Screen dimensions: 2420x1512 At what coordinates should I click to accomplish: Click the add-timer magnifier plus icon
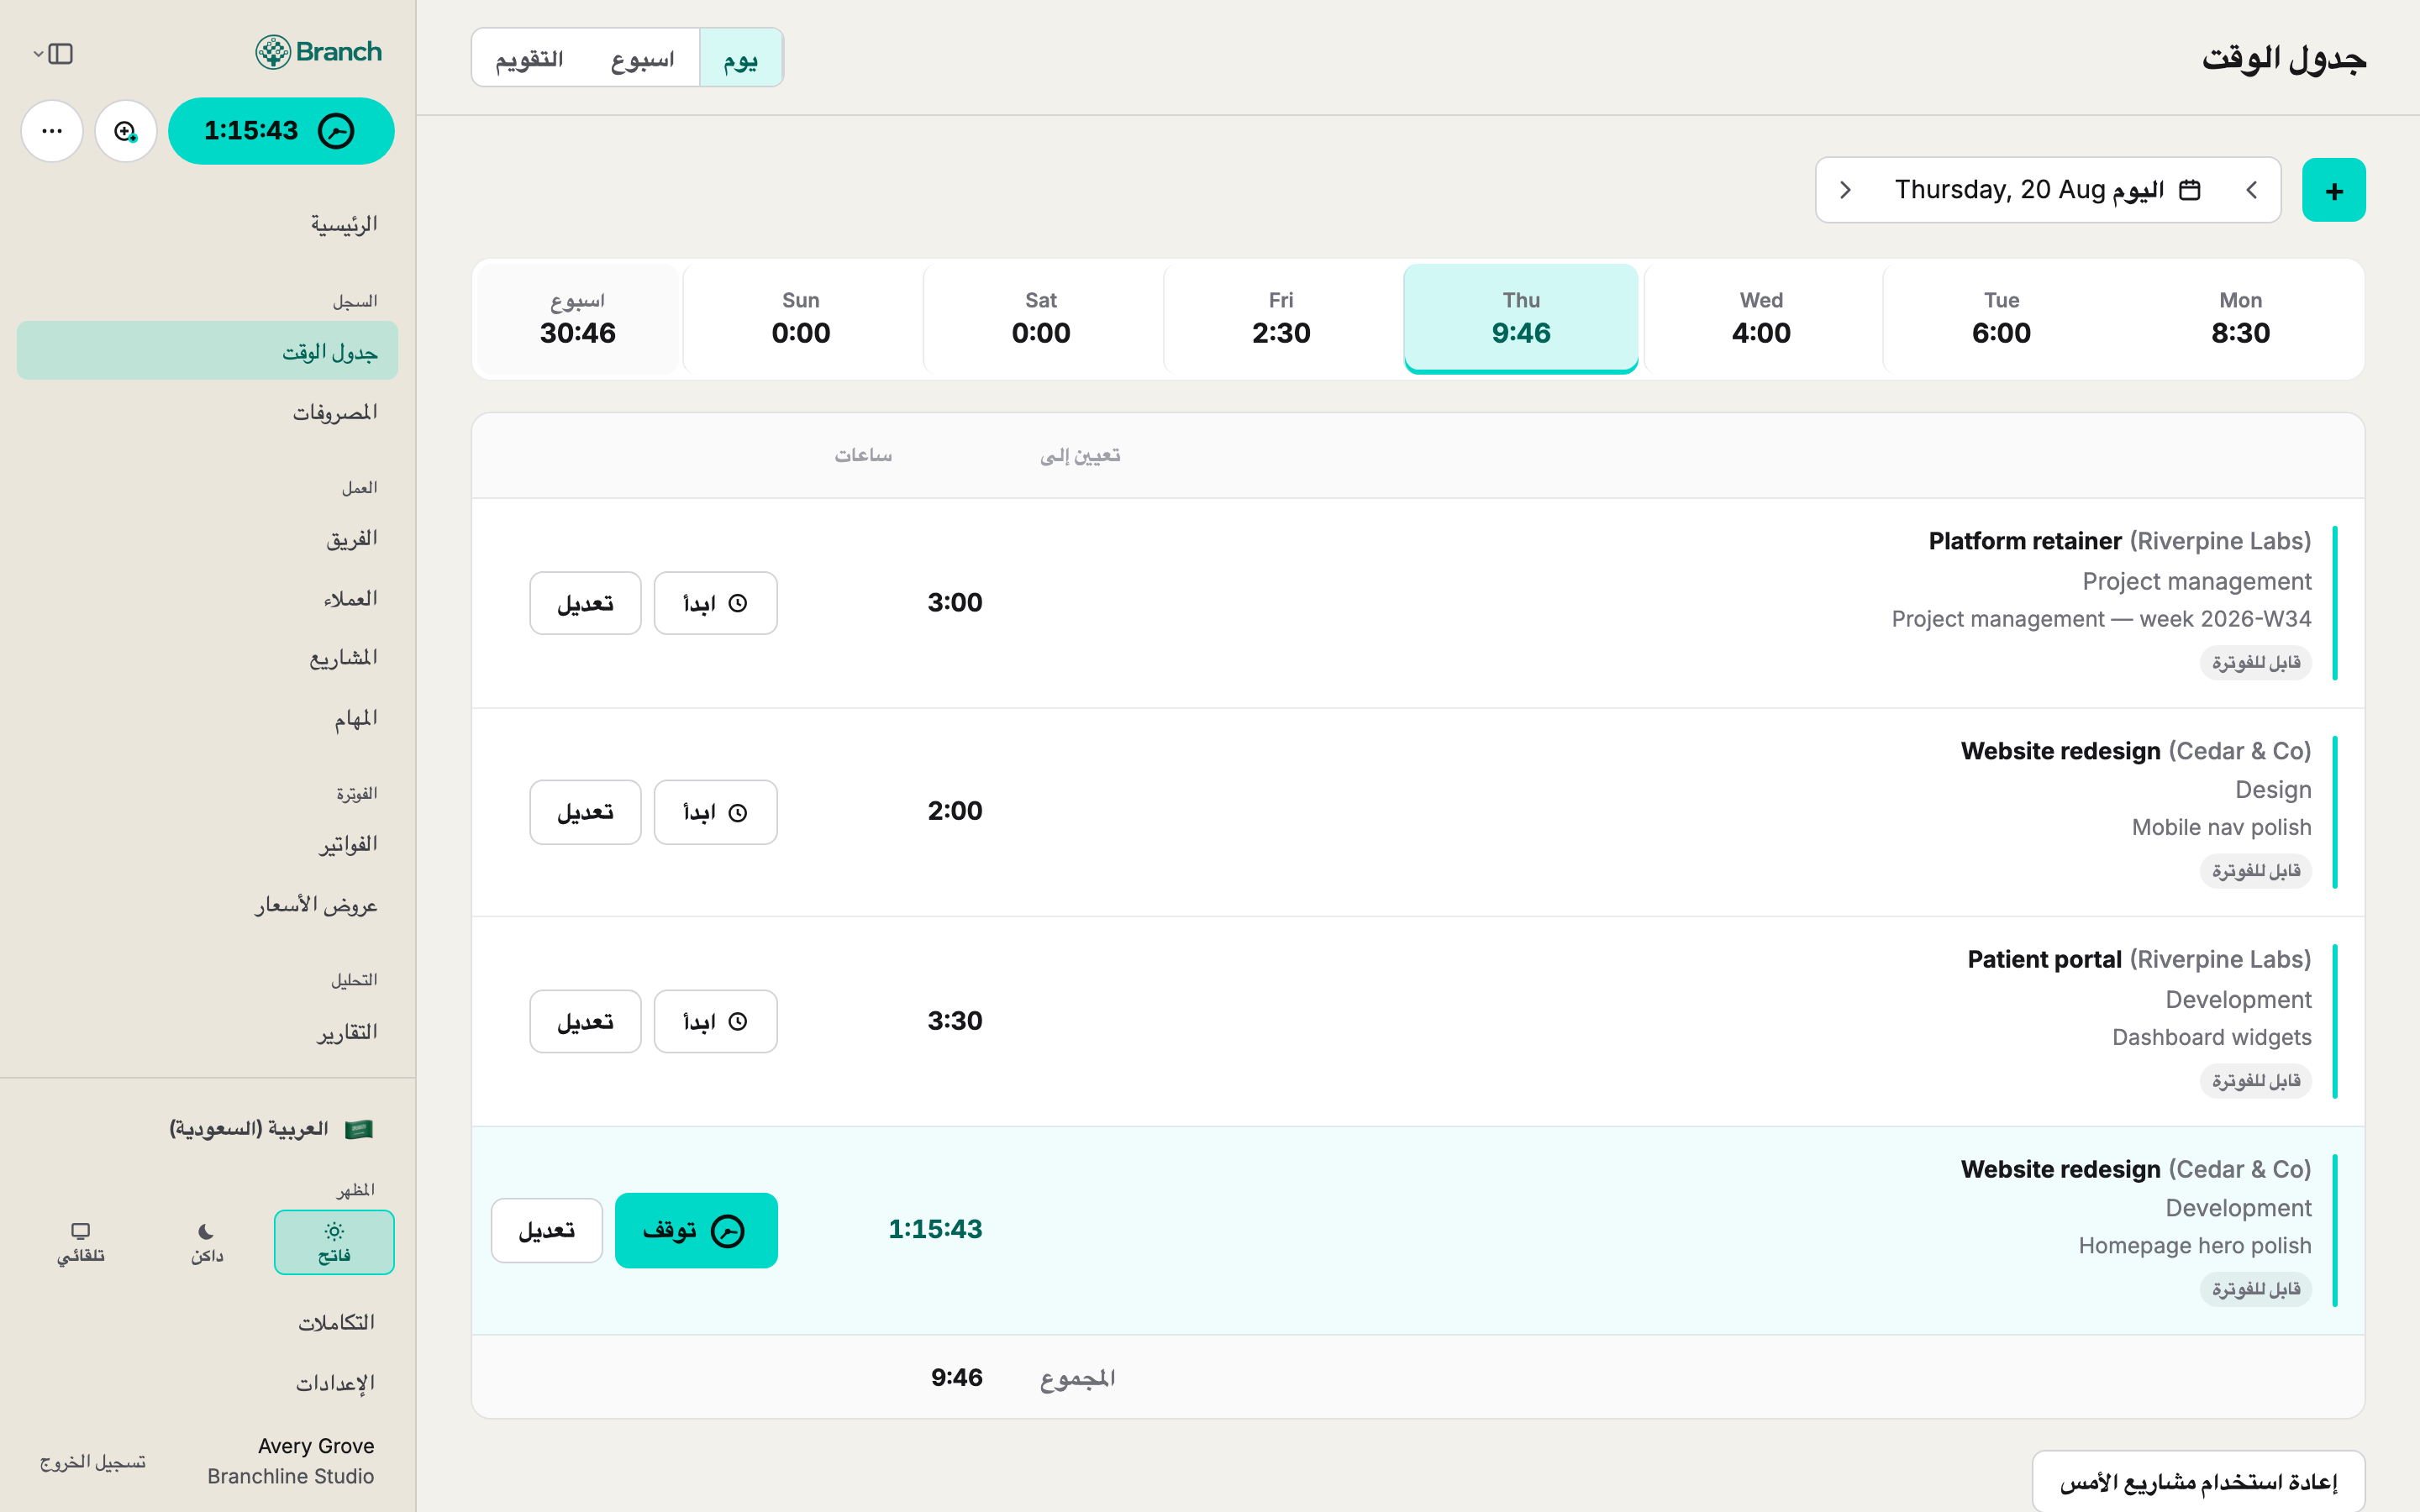[x=126, y=131]
